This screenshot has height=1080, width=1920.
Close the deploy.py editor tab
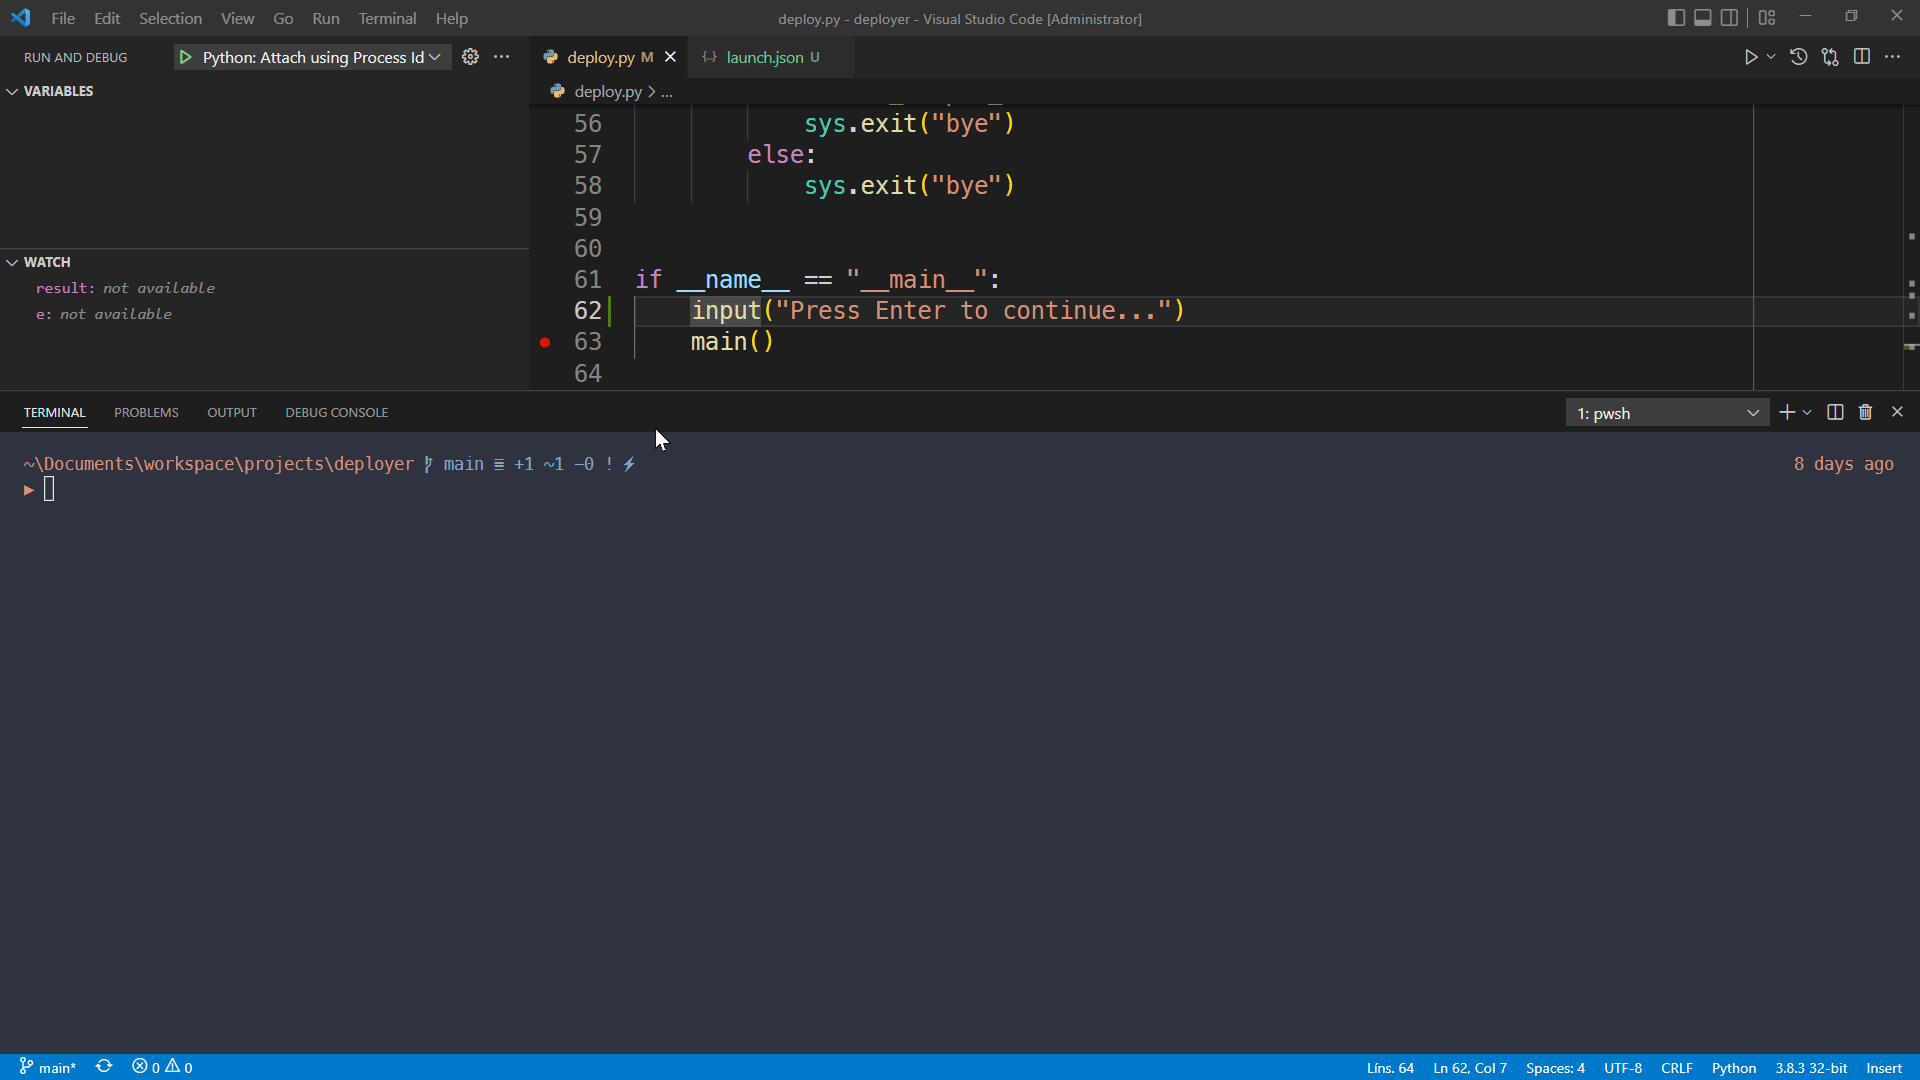(670, 57)
